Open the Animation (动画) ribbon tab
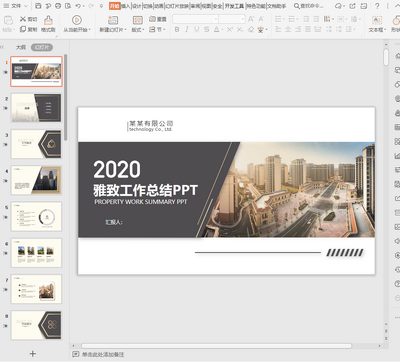This screenshot has width=400, height=362. 159,6
